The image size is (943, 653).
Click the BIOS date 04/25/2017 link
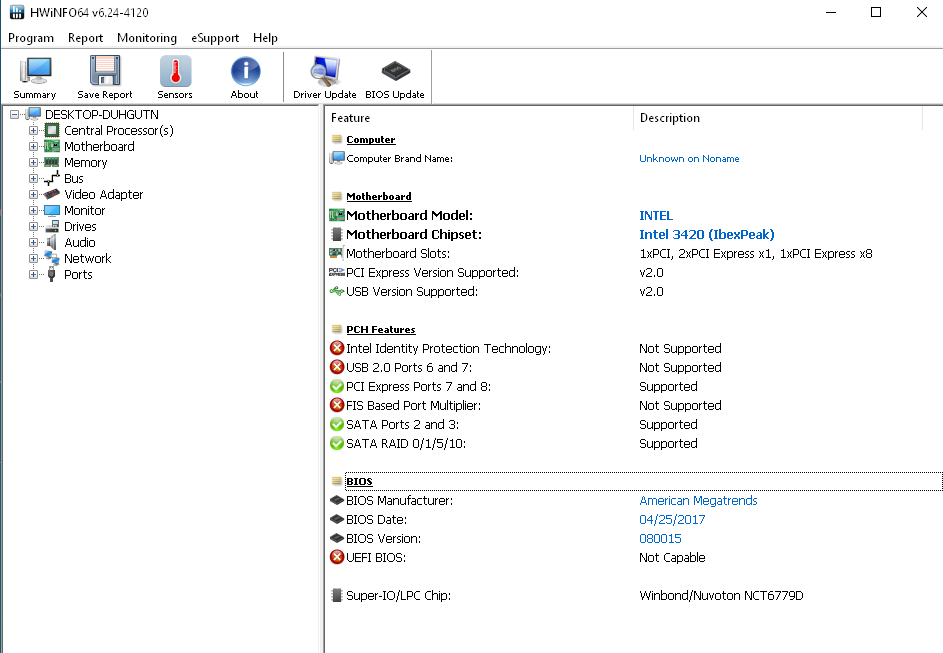(x=672, y=520)
